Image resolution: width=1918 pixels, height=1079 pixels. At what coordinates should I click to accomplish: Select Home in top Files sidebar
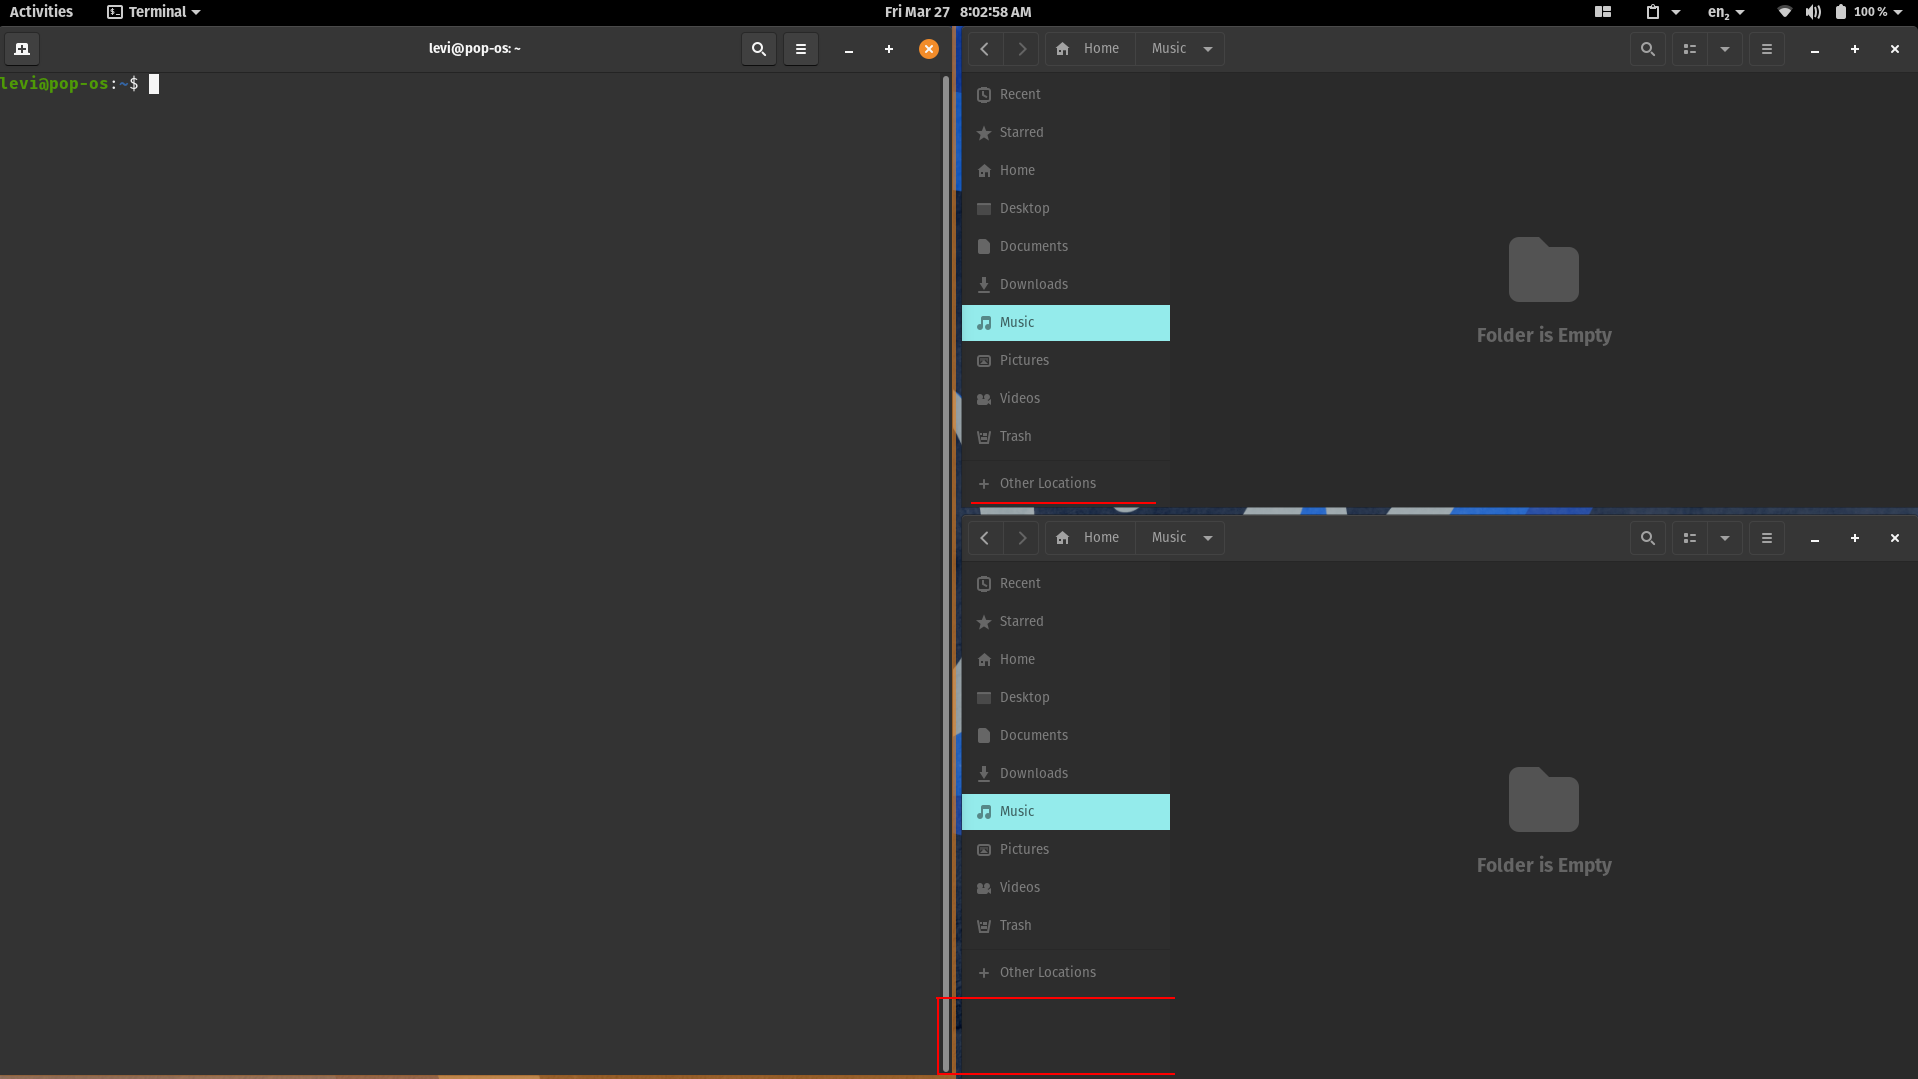pos(1066,171)
